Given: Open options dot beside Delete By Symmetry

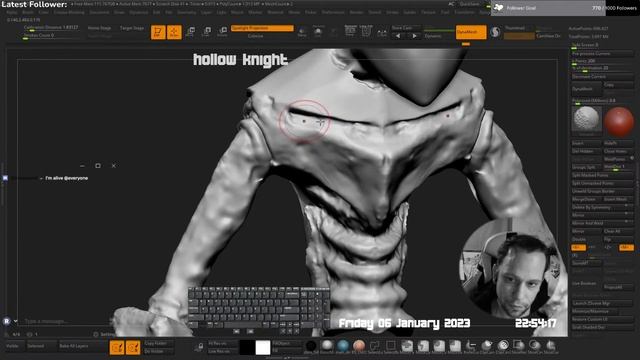Looking at the screenshot, I should coord(627,206).
